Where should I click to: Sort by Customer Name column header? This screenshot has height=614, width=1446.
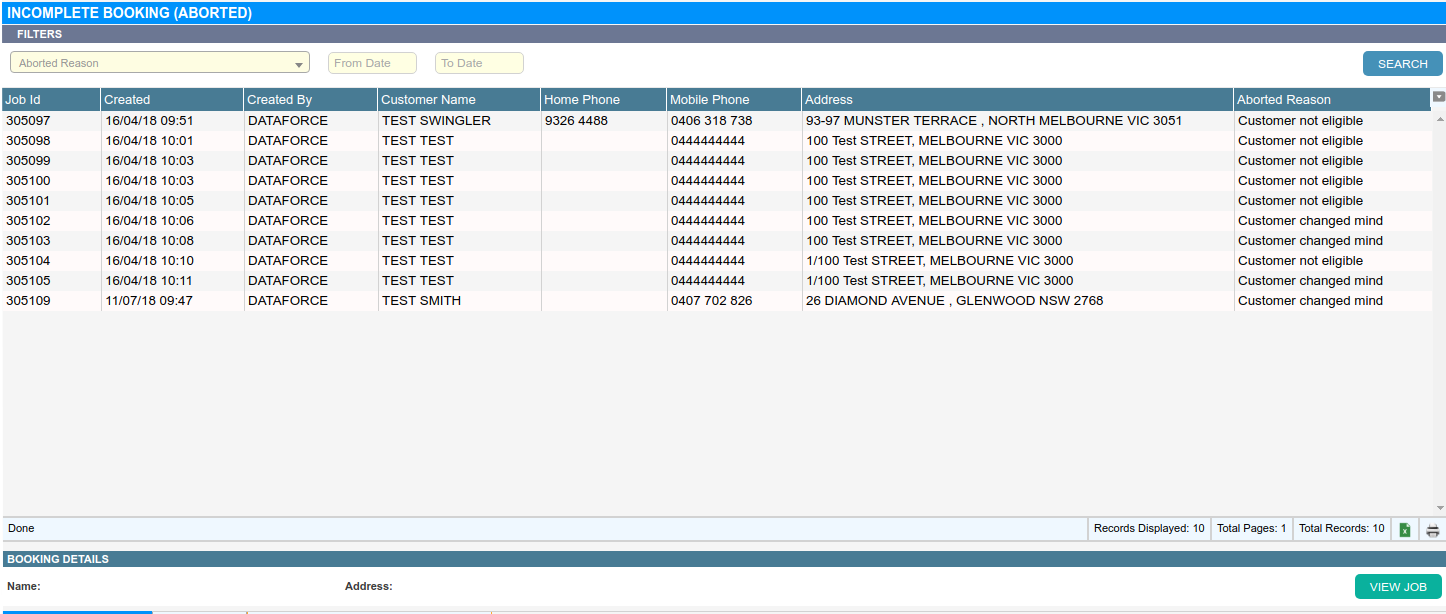[458, 100]
